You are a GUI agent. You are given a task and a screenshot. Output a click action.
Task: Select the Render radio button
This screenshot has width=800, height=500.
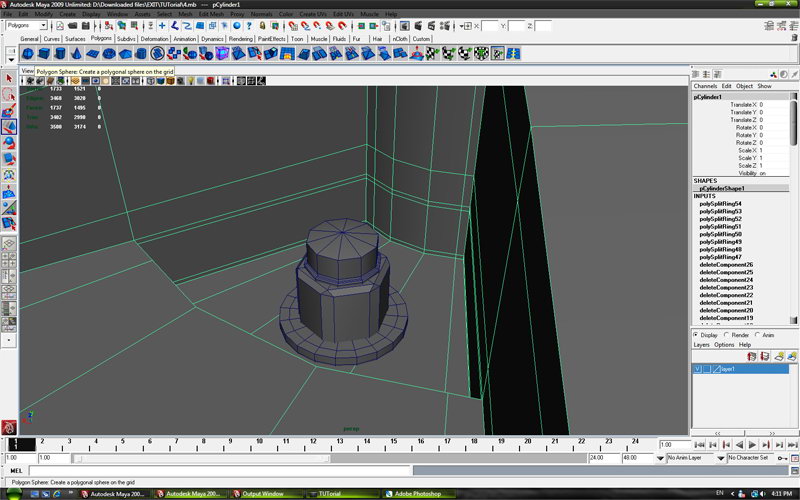click(728, 335)
